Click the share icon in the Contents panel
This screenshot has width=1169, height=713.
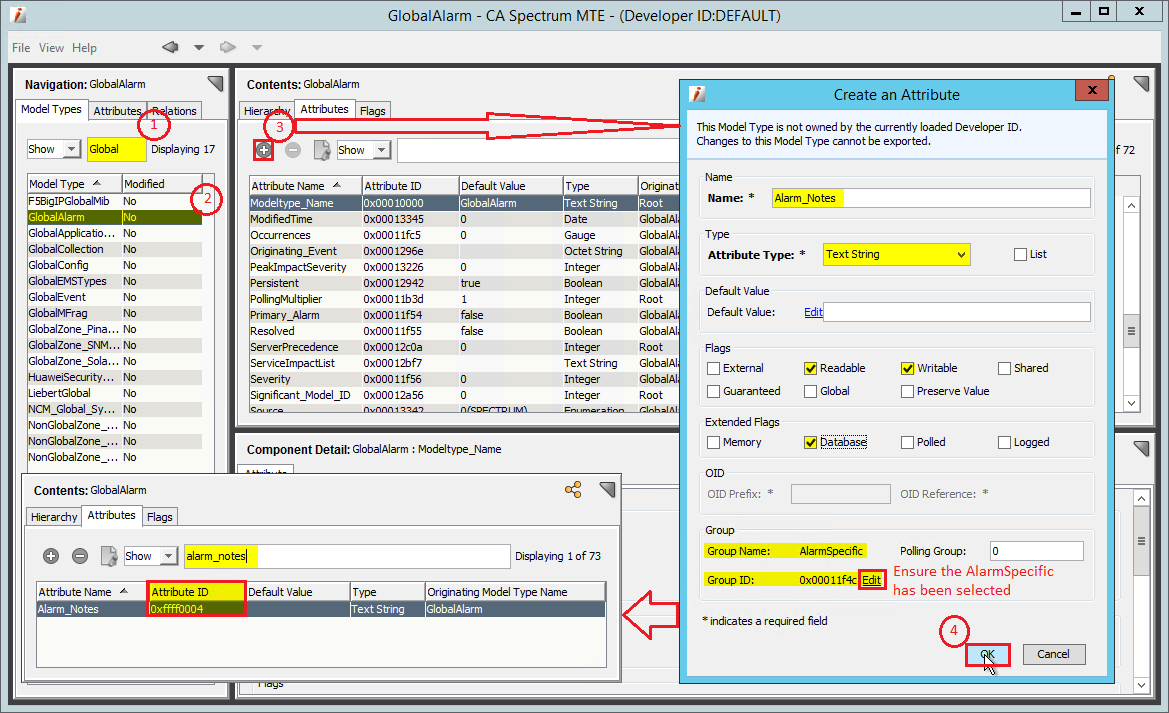pos(573,489)
